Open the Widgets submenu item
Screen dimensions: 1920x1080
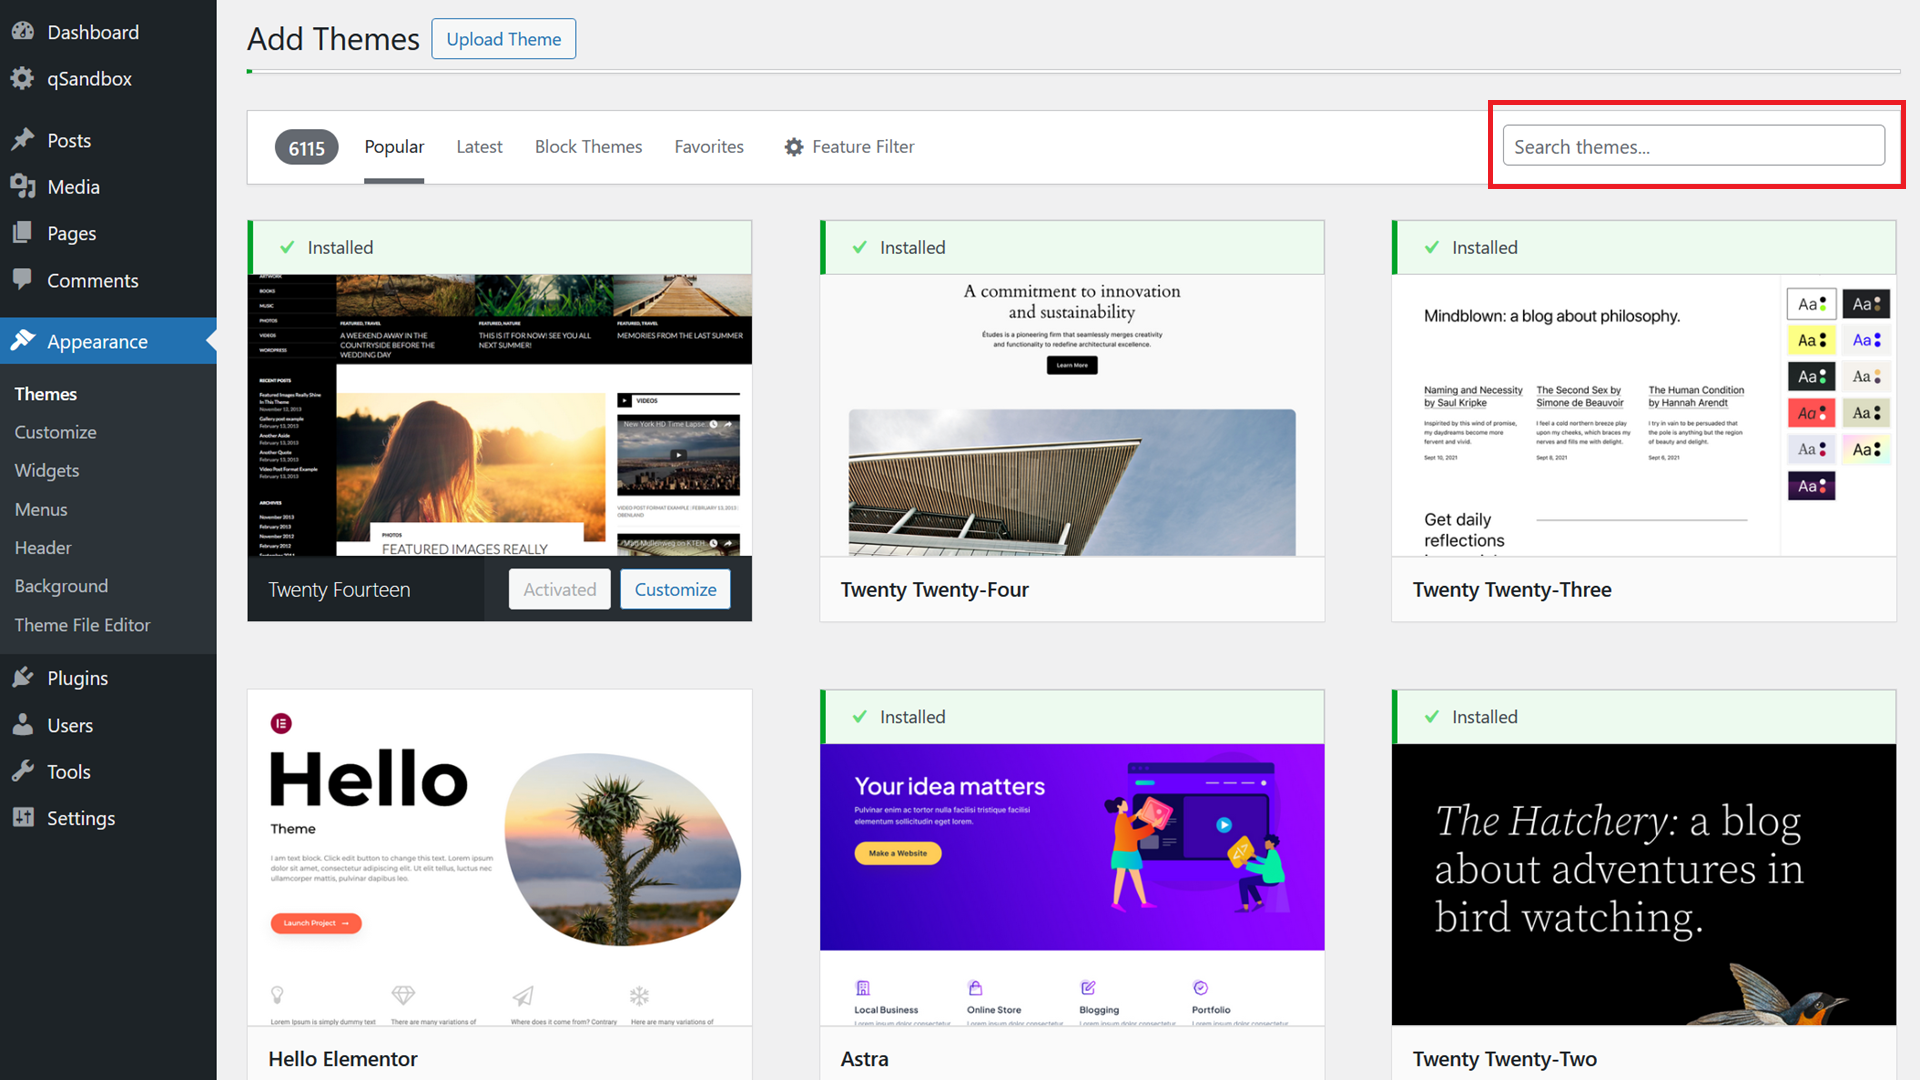(47, 470)
